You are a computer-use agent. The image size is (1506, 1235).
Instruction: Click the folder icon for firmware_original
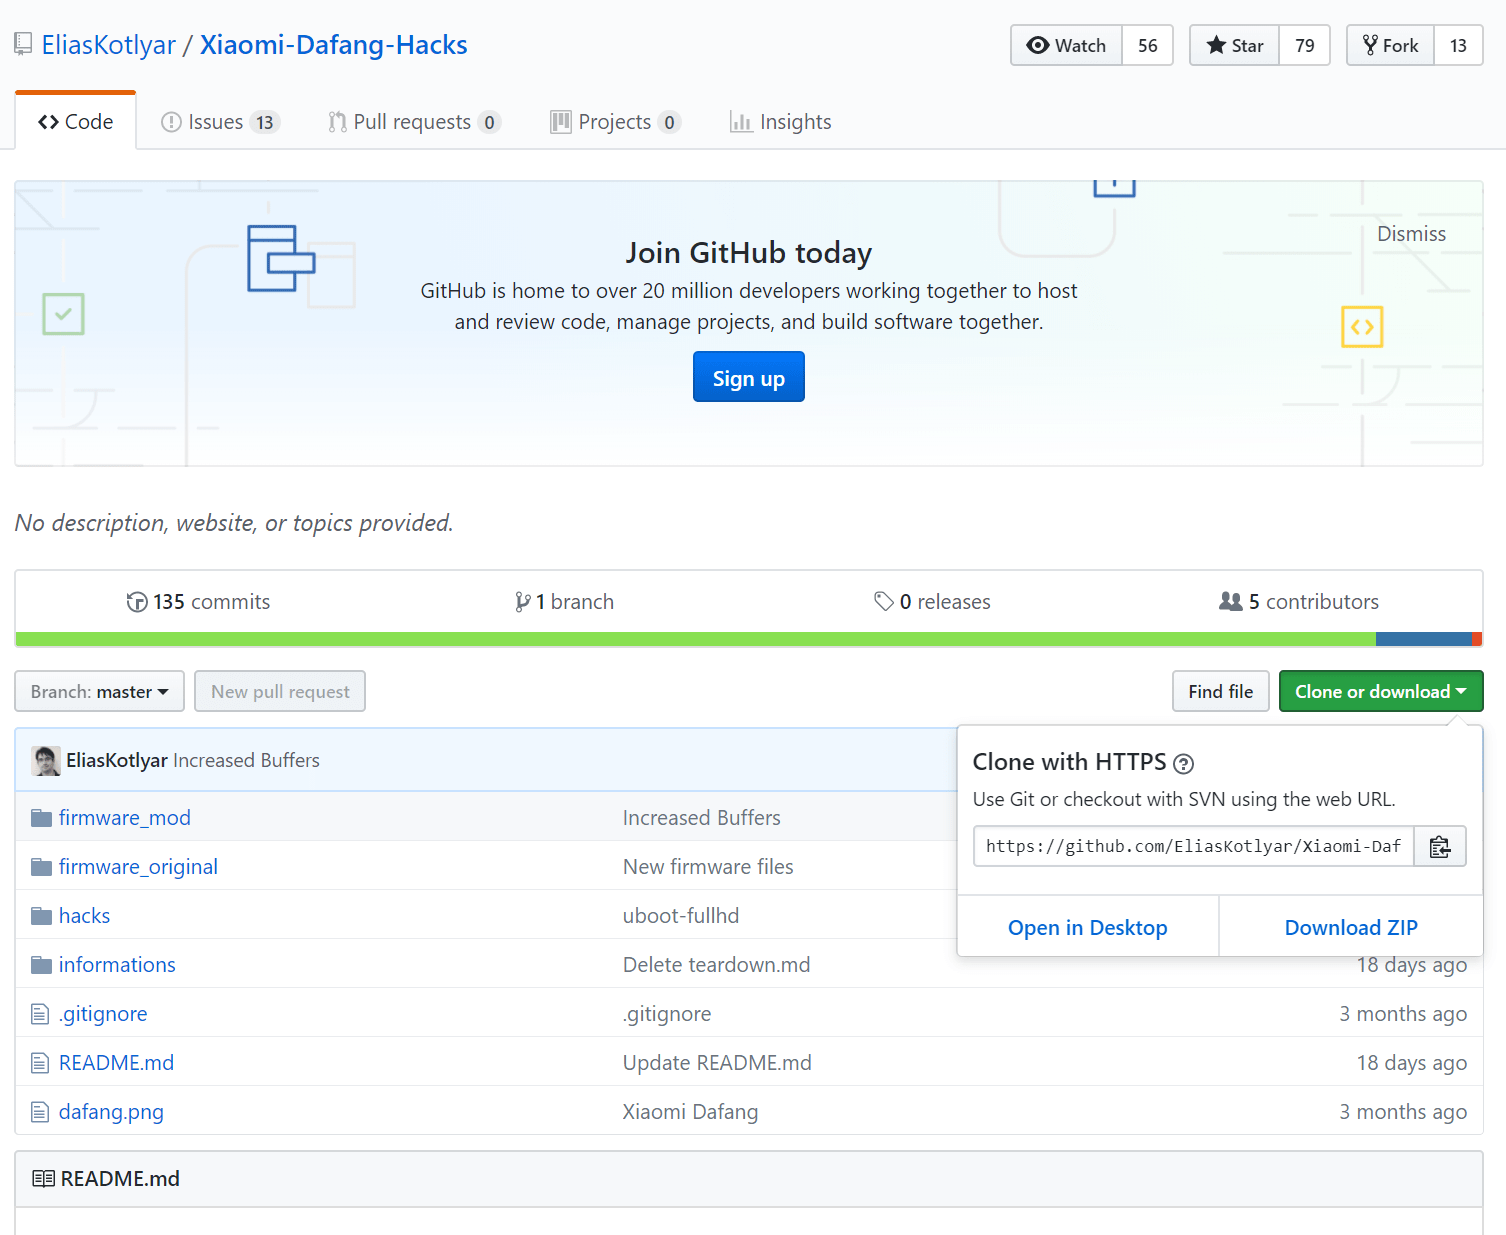pos(41,867)
